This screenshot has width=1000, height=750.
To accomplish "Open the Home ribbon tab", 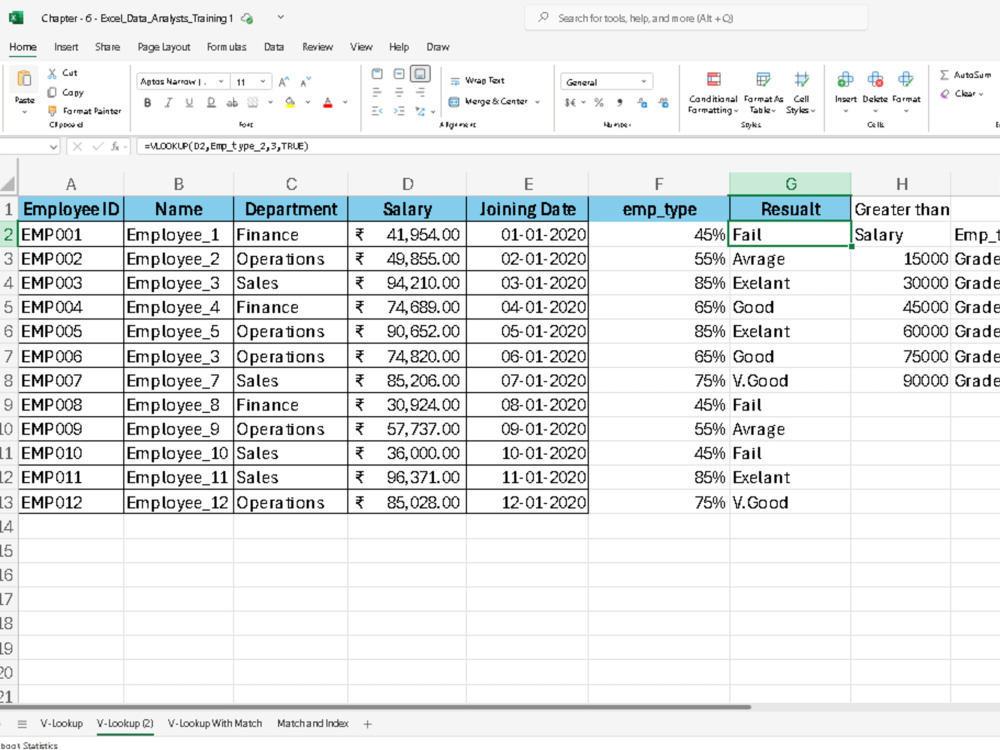I will (x=23, y=47).
